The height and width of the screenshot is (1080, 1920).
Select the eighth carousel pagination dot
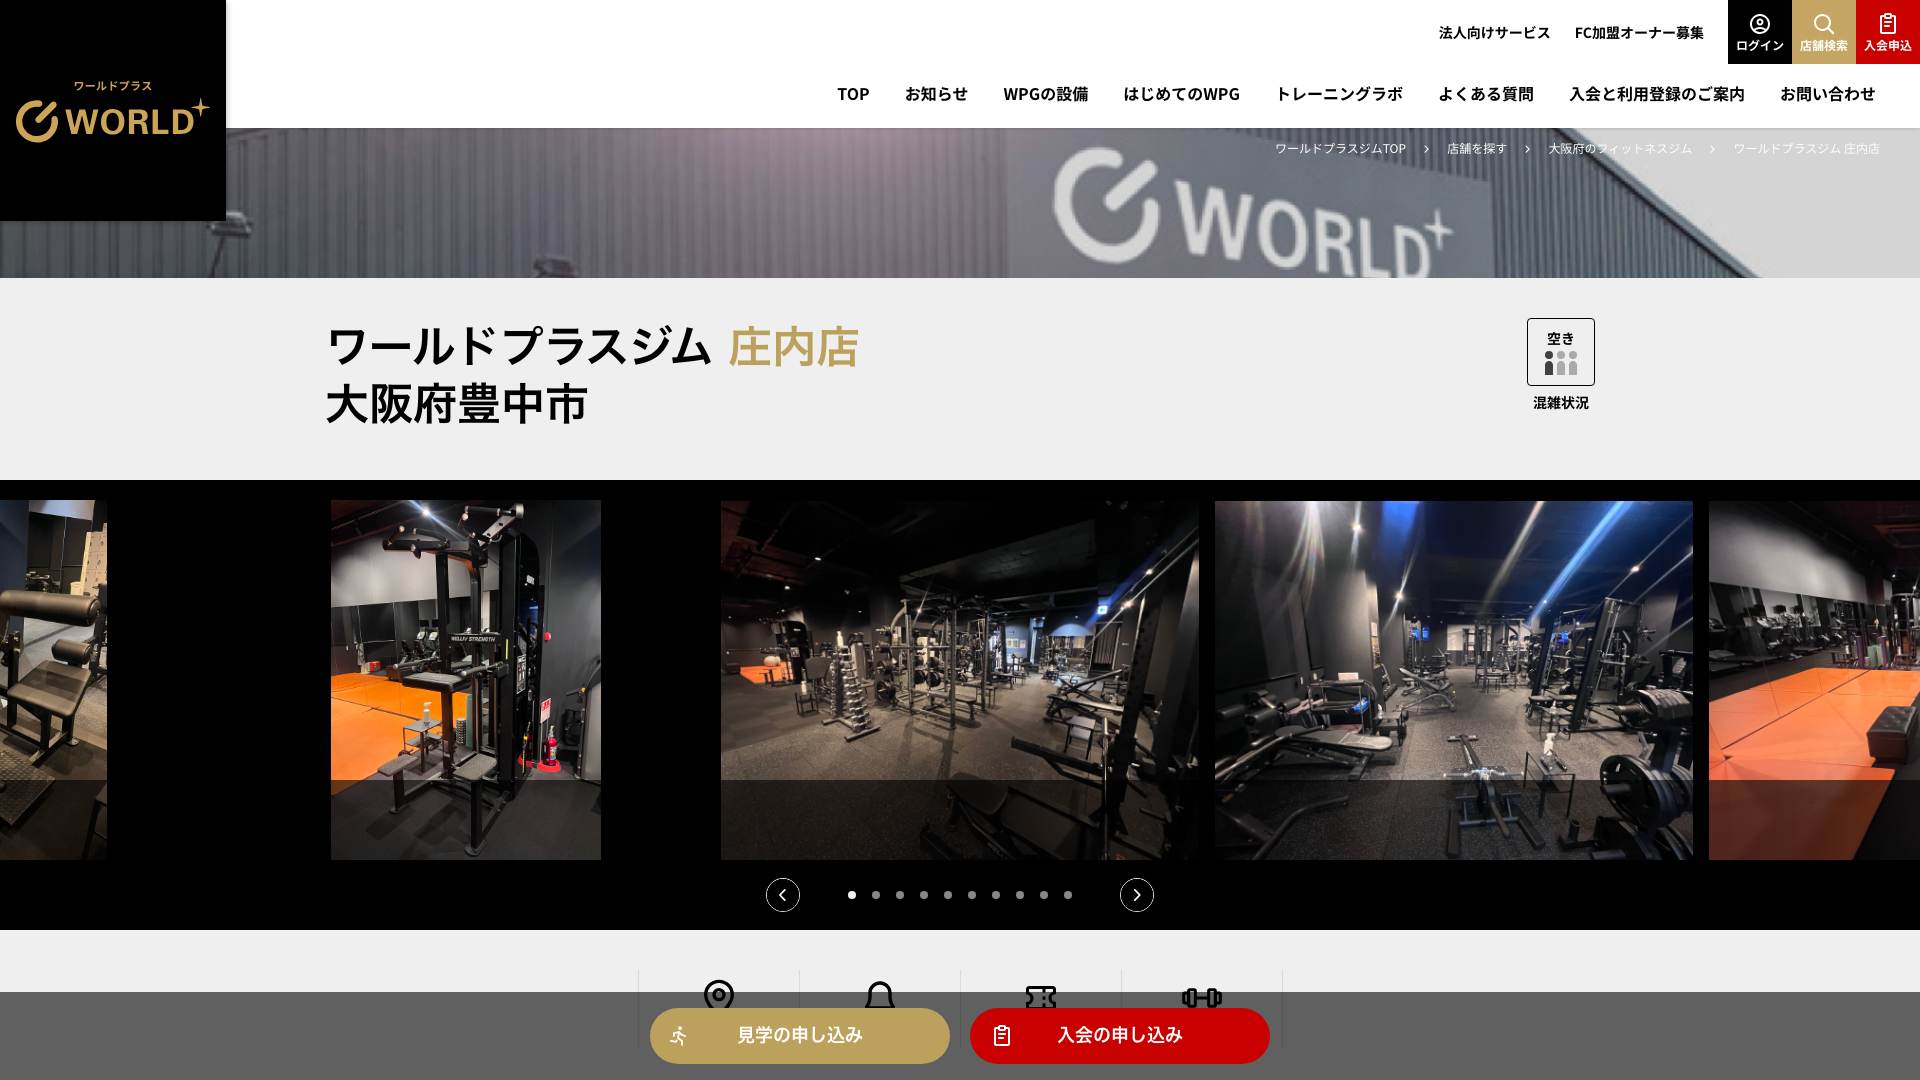point(1020,895)
